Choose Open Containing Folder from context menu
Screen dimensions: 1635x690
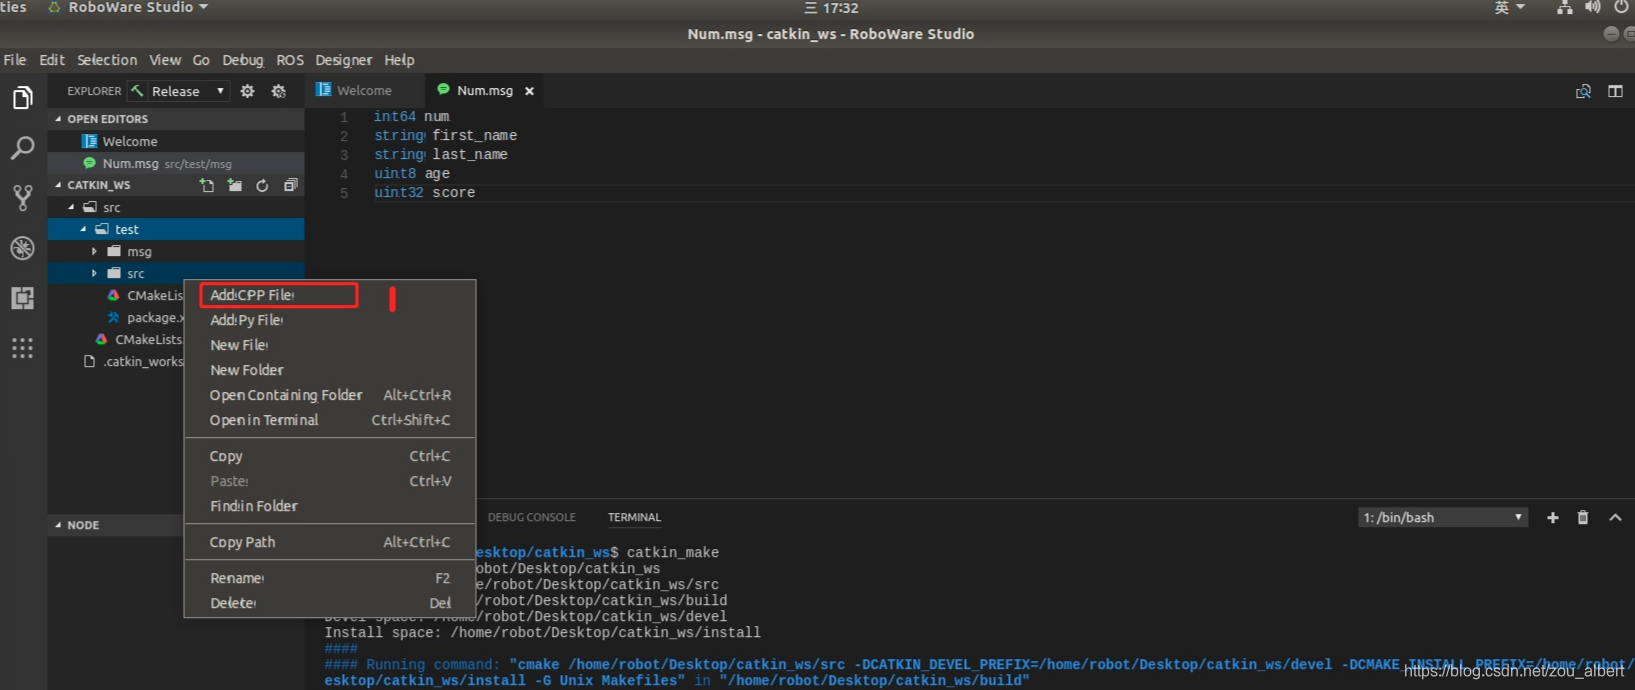pos(329,395)
